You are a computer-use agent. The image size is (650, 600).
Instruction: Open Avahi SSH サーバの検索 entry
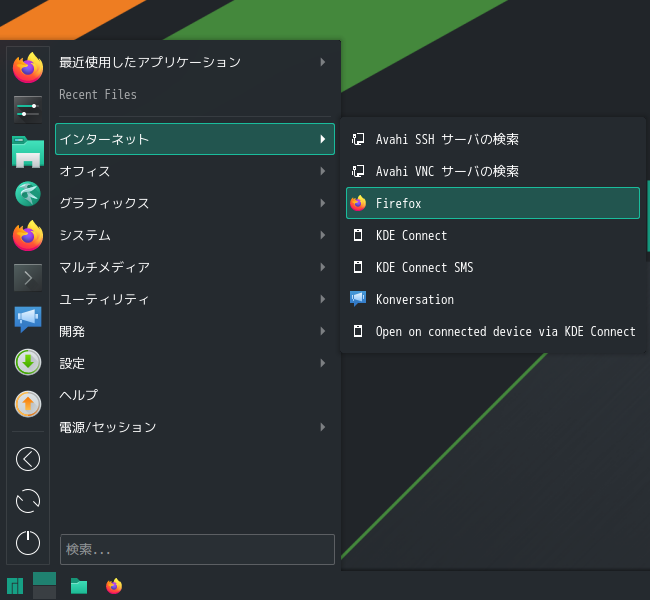[x=493, y=139]
